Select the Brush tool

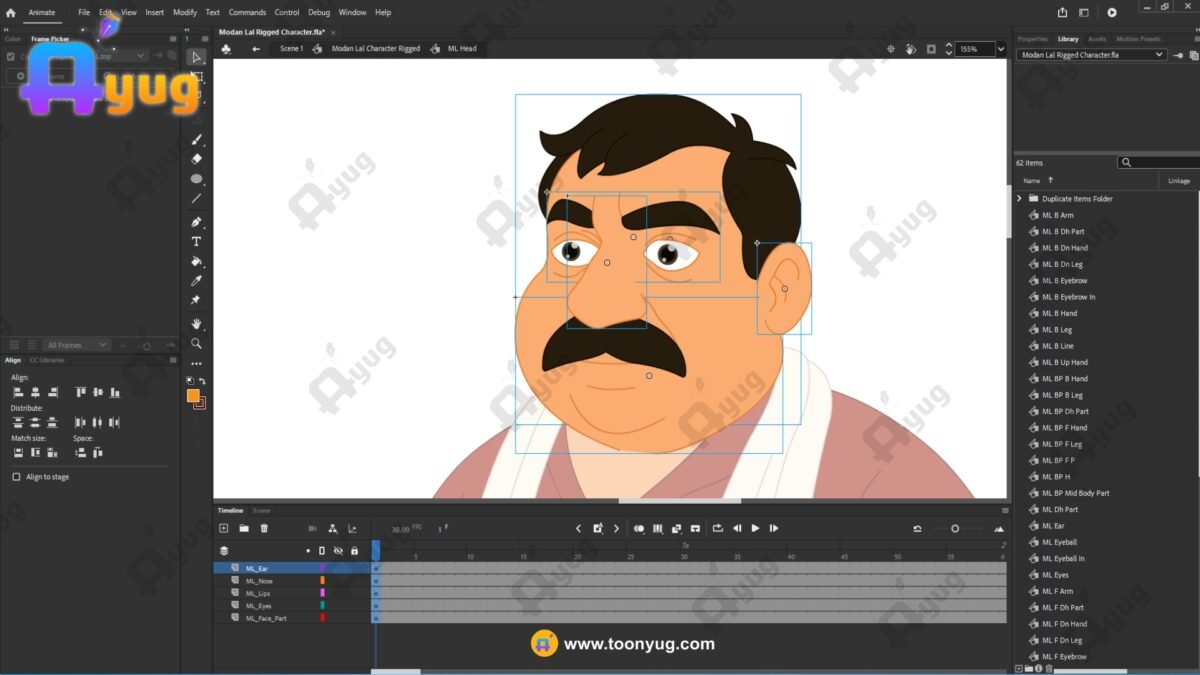tap(196, 139)
